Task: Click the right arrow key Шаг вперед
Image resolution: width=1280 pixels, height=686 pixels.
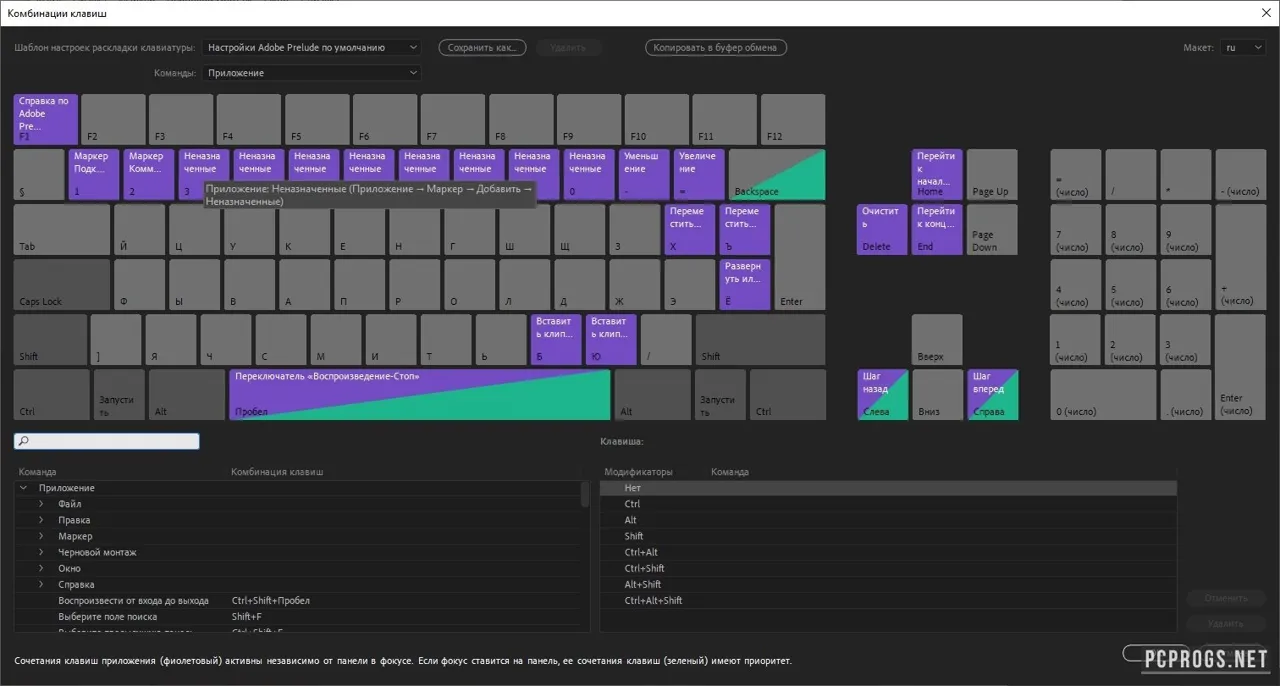Action: pos(992,394)
